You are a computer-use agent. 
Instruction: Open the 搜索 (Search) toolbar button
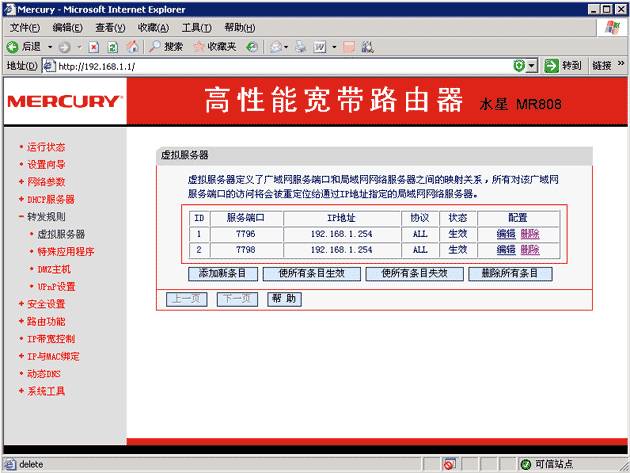166,47
